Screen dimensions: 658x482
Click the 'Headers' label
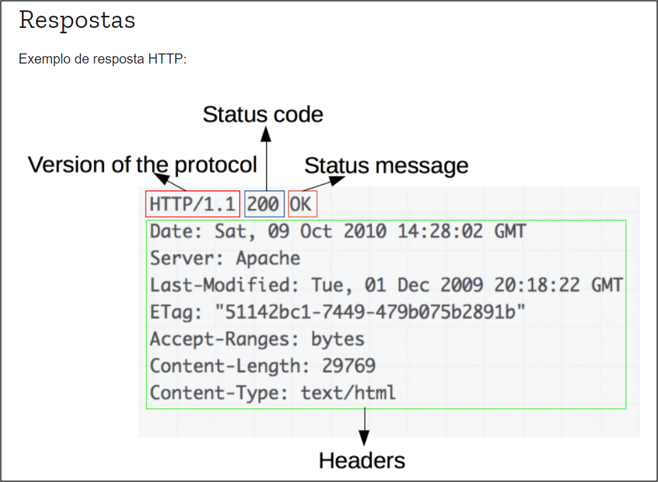click(x=362, y=461)
